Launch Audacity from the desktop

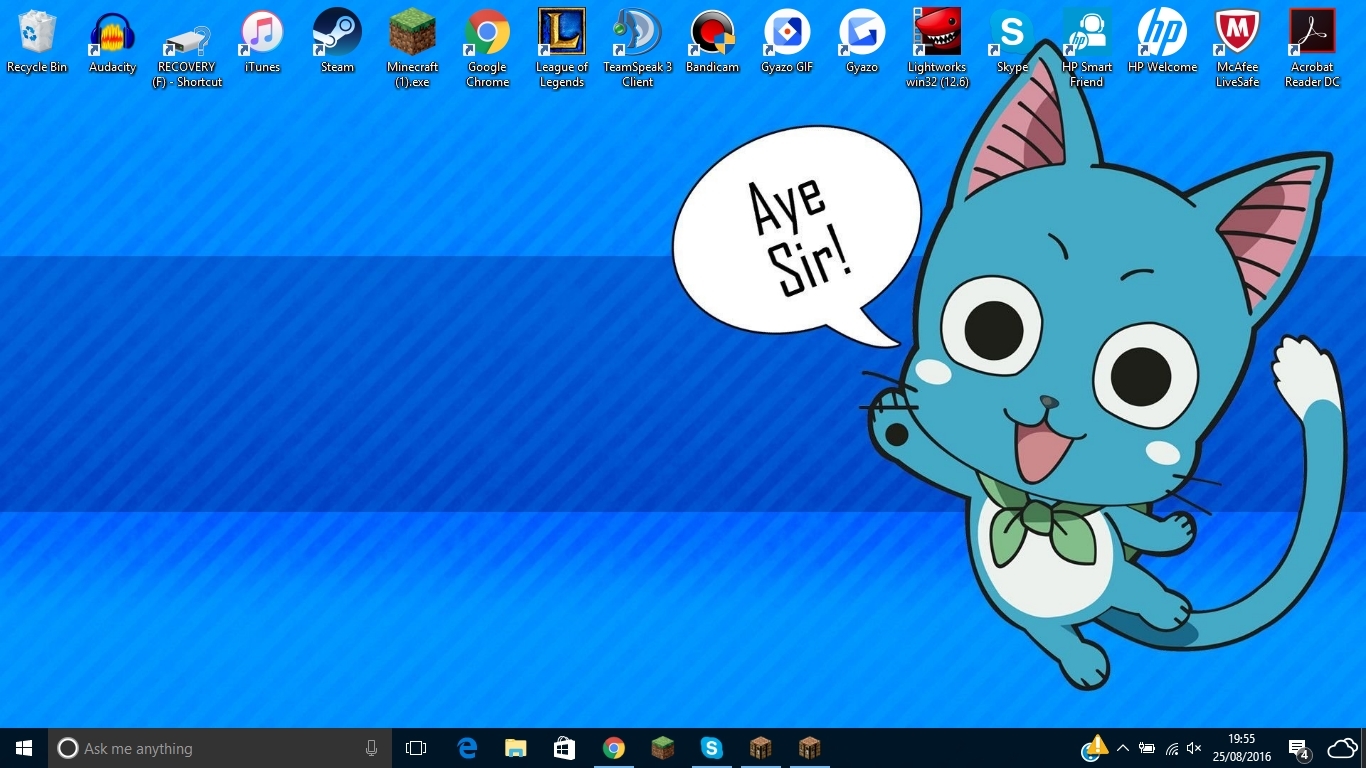point(112,42)
